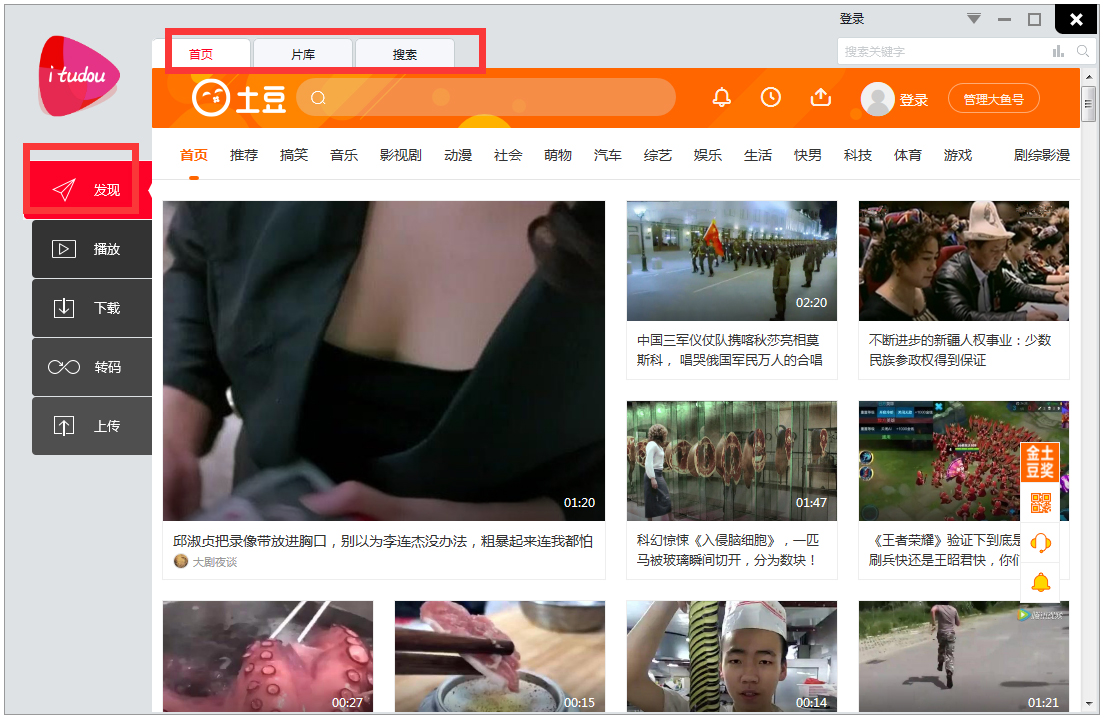Select the 转码 (Transcode) tool in sidebar
This screenshot has height=719, width=1104.
[91, 366]
